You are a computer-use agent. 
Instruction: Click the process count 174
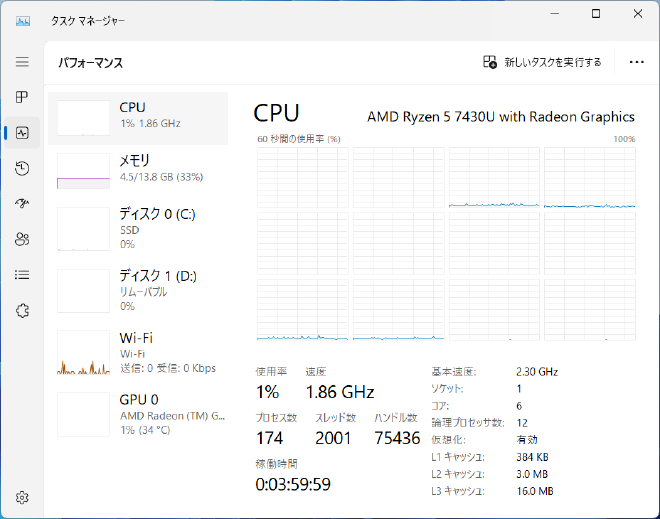[x=269, y=438]
